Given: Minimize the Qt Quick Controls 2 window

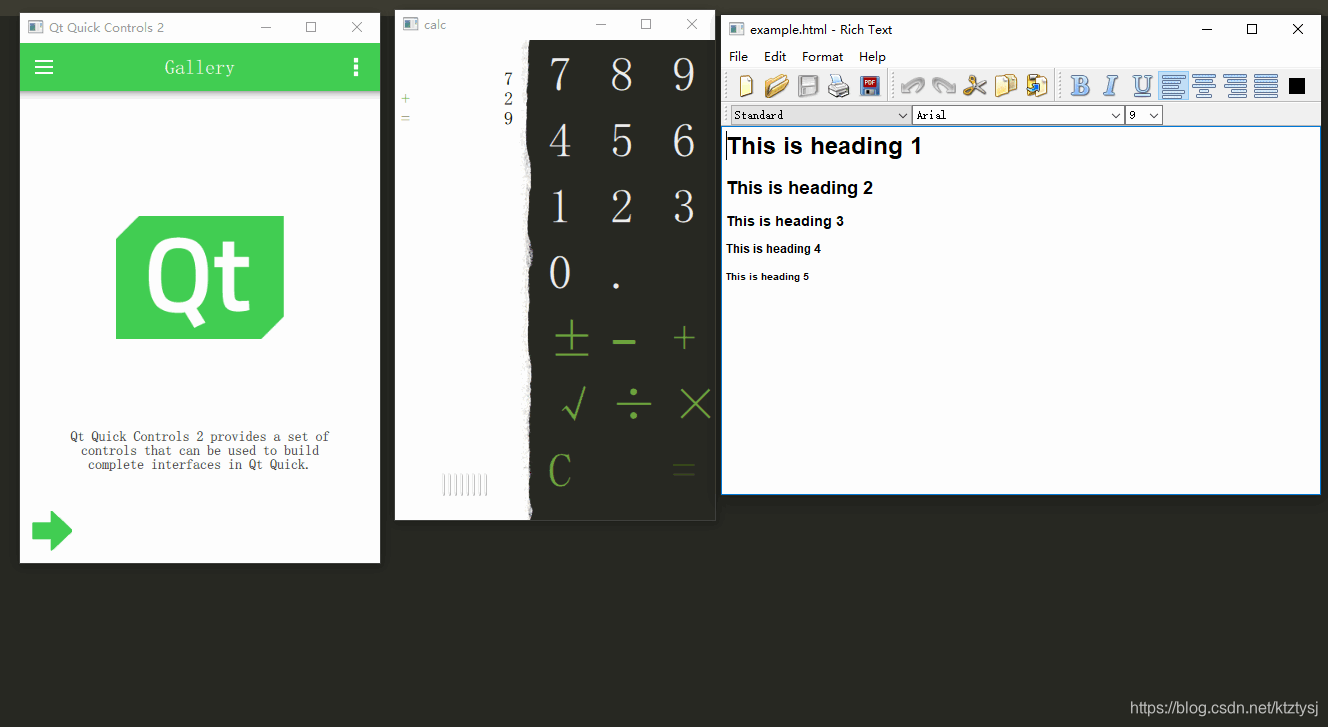Looking at the screenshot, I should coord(266,27).
